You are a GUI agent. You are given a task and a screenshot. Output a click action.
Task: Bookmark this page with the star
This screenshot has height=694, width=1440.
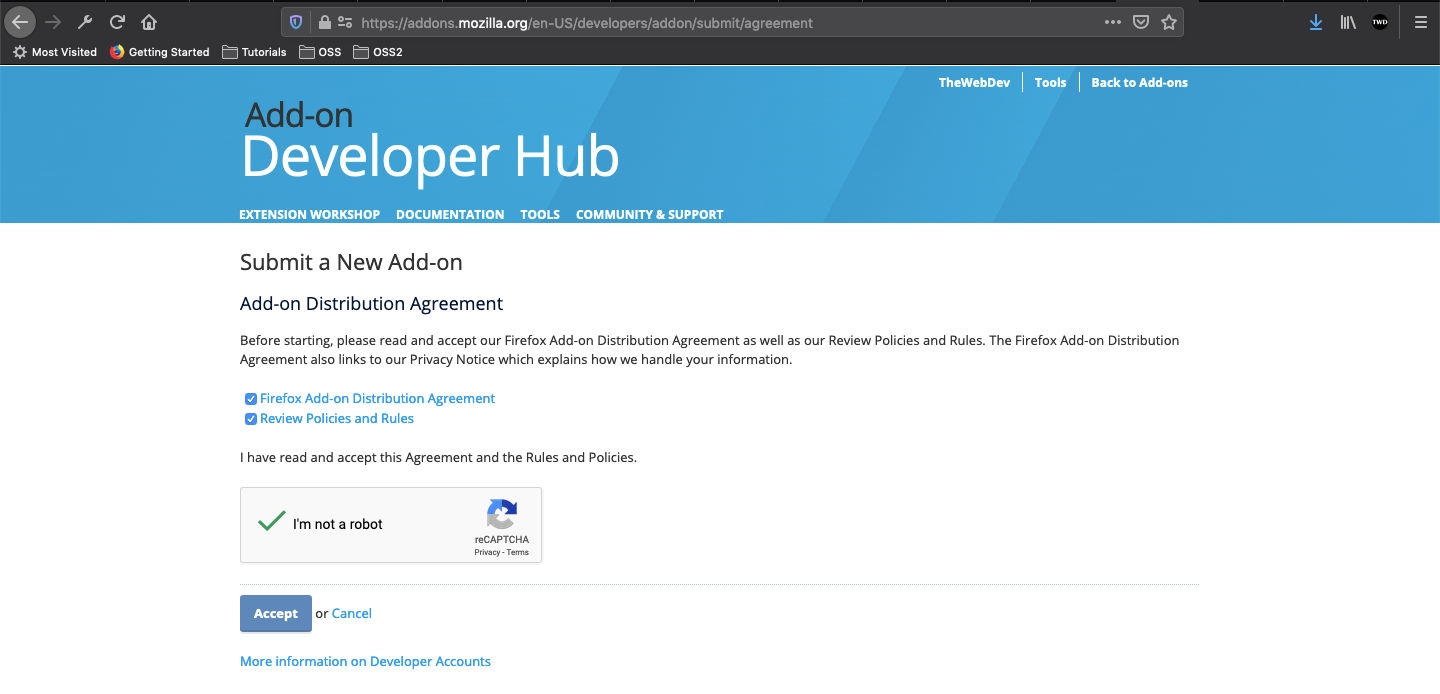(x=1169, y=22)
